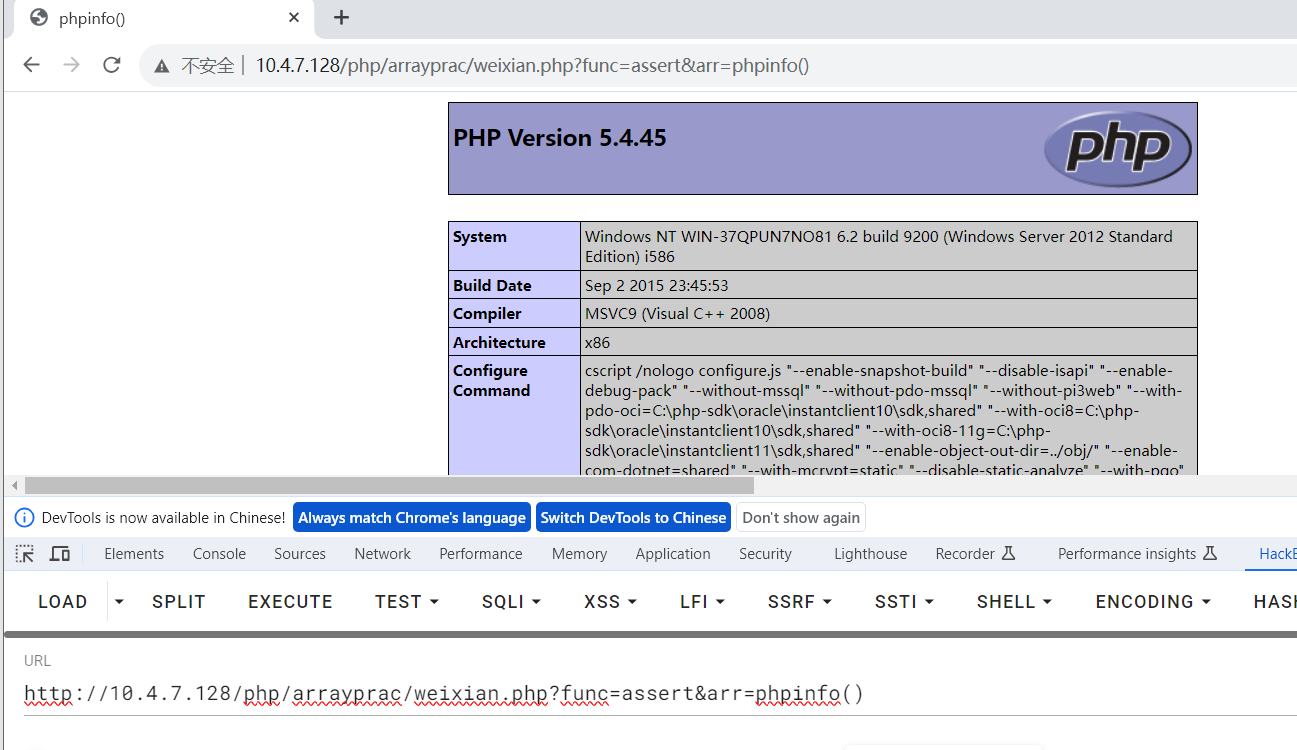Click the browser back arrow

click(31, 65)
